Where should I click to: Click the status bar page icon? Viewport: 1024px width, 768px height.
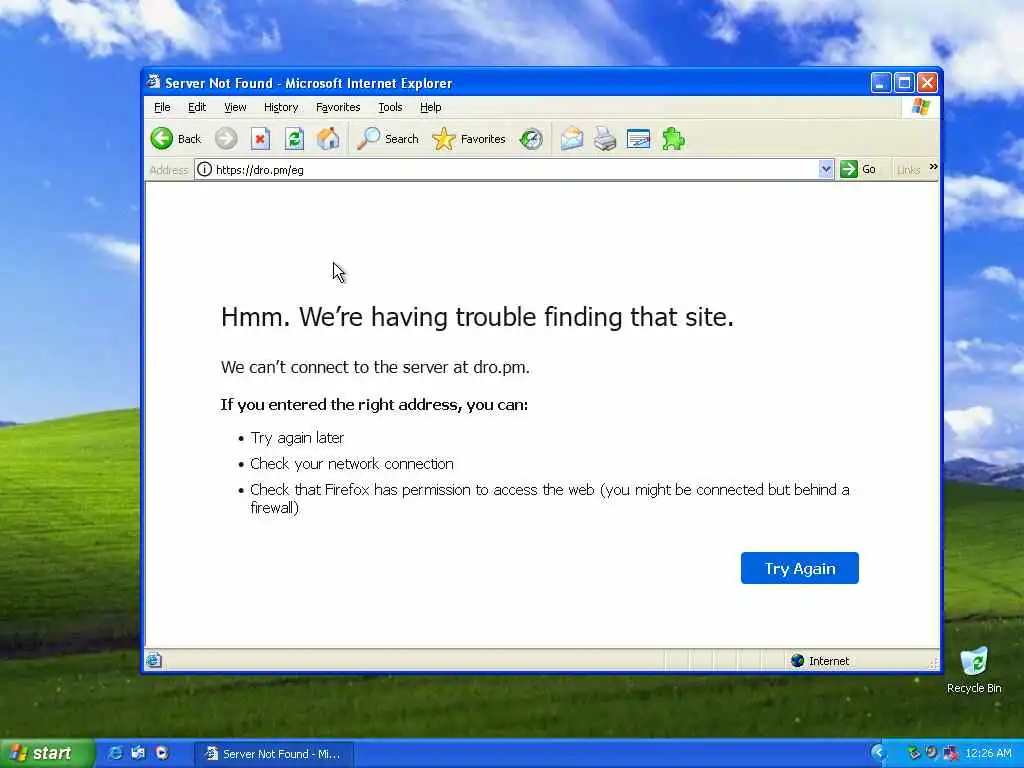click(x=154, y=660)
